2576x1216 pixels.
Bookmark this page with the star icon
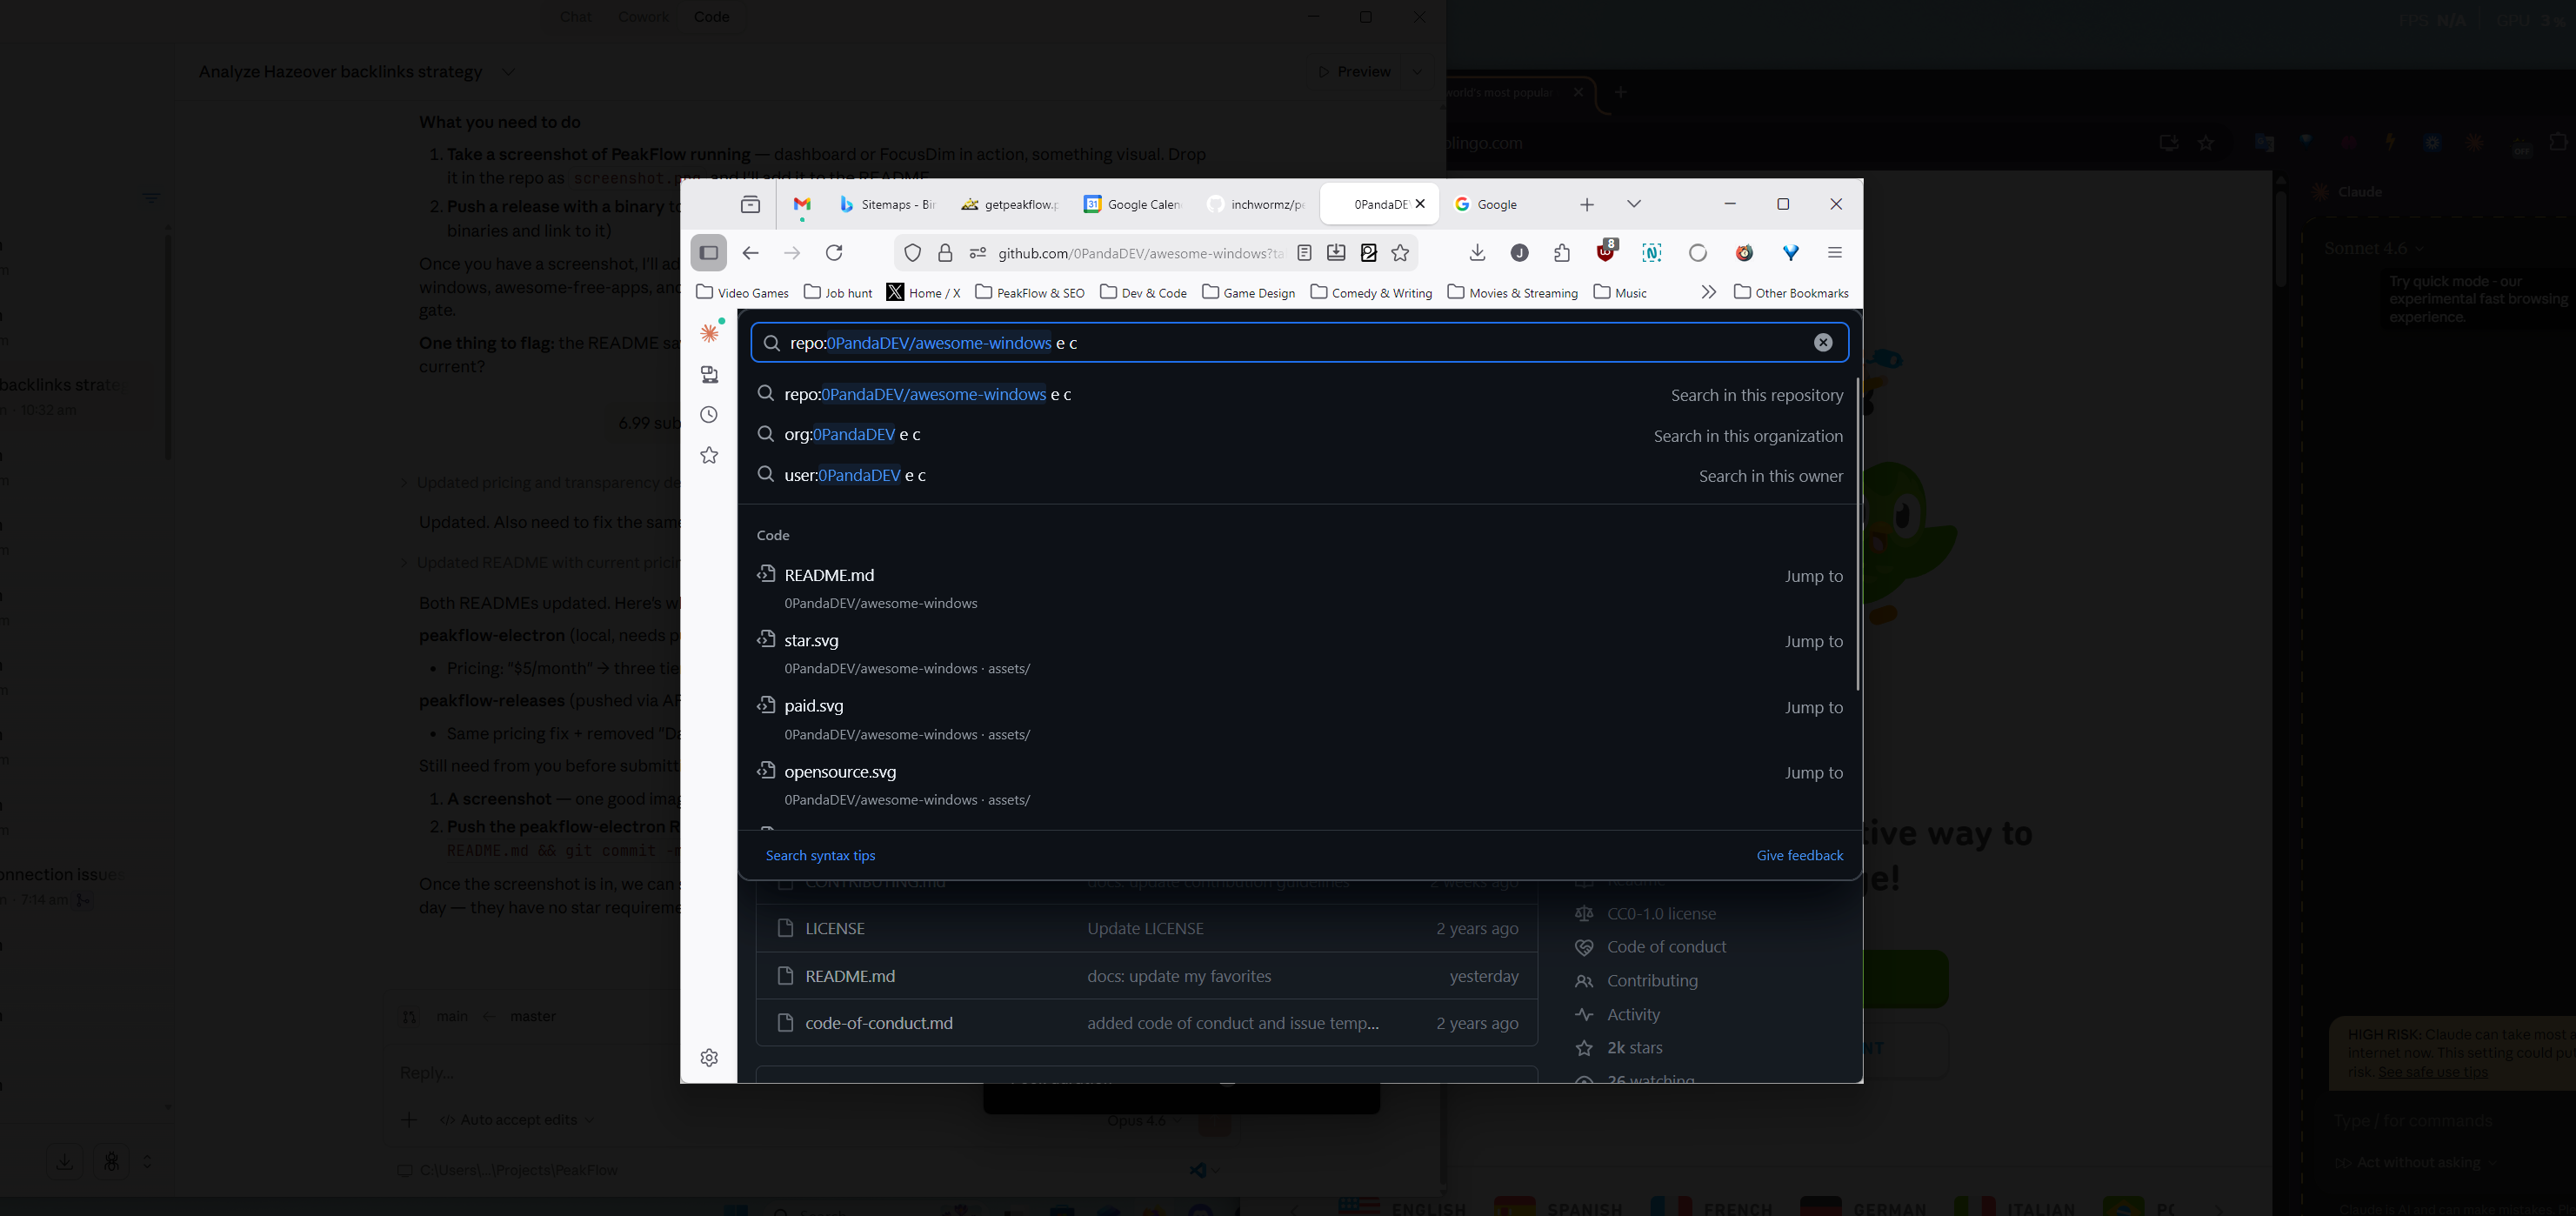pyautogui.click(x=1401, y=253)
